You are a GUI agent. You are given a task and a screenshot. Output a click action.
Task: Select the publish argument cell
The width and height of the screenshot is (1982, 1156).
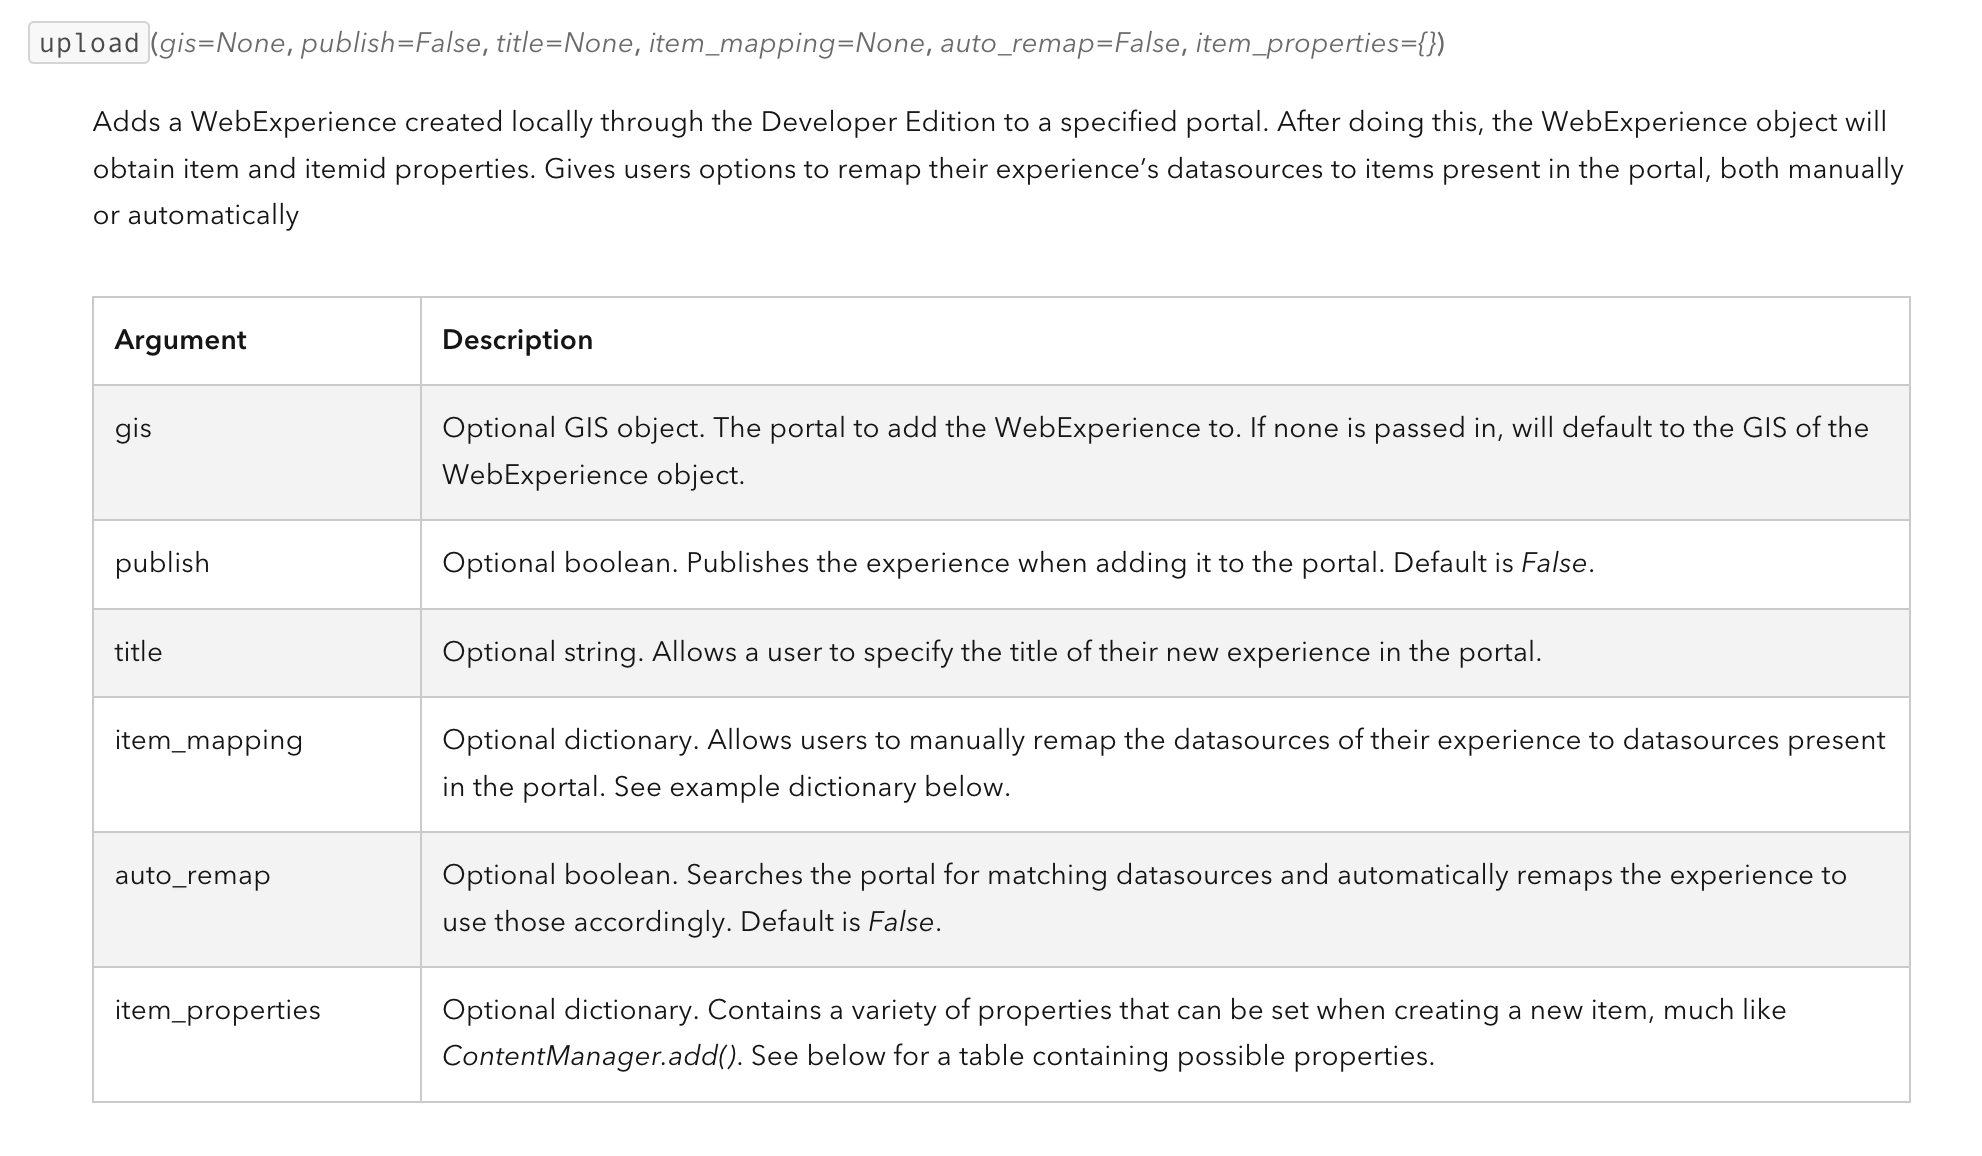162,563
